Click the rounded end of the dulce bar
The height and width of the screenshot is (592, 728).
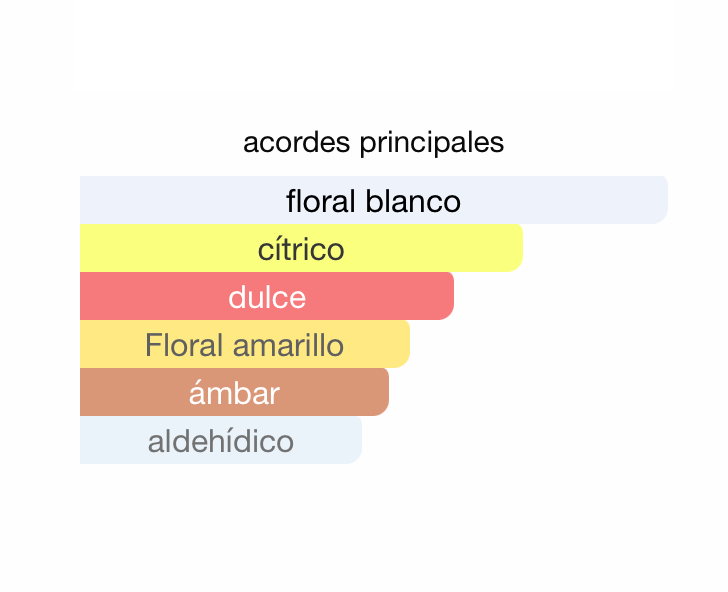[x=443, y=296]
